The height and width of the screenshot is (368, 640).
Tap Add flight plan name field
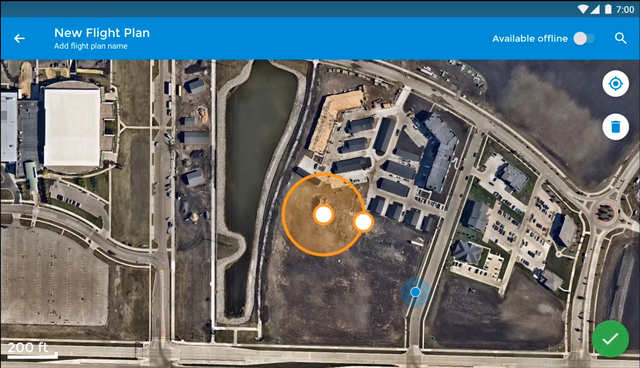[x=91, y=46]
